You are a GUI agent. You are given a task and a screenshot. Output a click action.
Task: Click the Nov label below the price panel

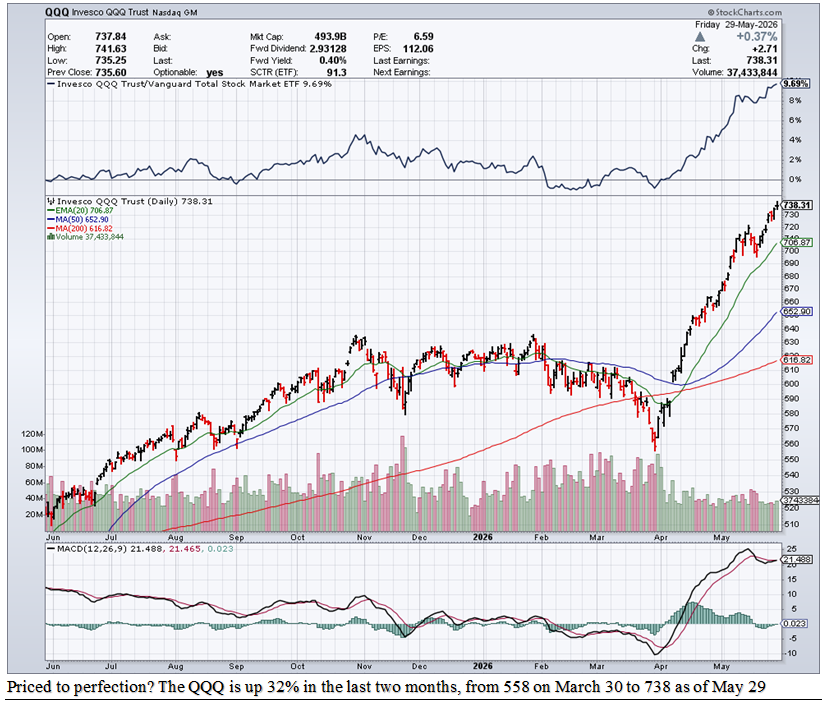(x=364, y=537)
